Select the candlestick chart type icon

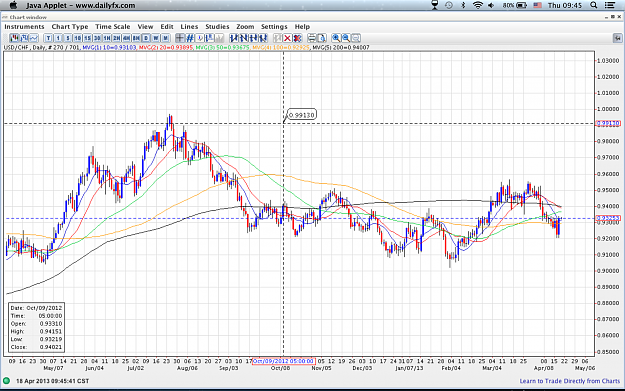click(14, 38)
